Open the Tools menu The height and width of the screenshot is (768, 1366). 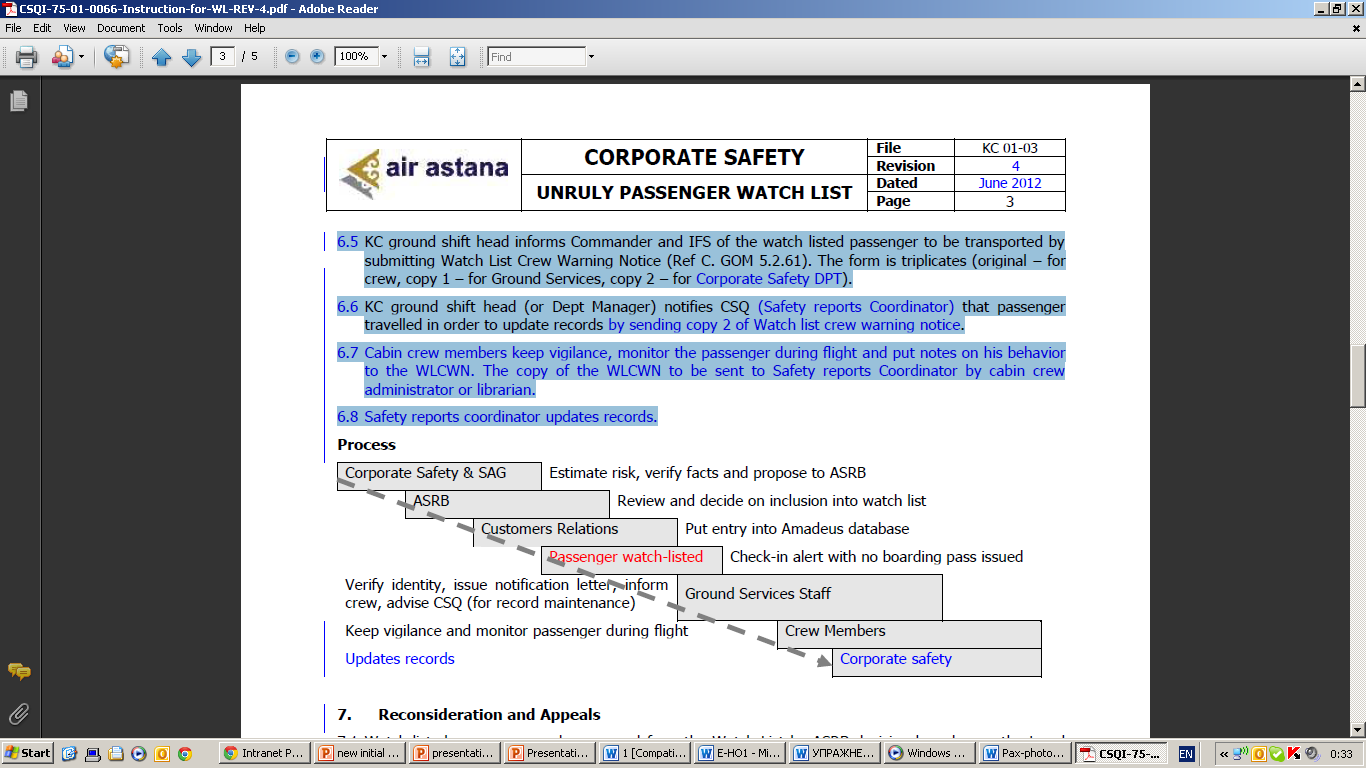click(170, 28)
